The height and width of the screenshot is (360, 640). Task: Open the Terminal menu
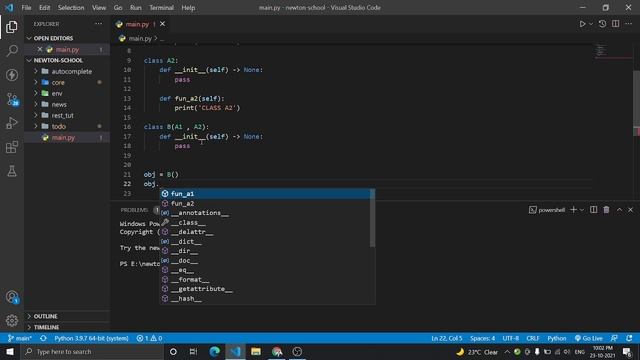[161, 8]
